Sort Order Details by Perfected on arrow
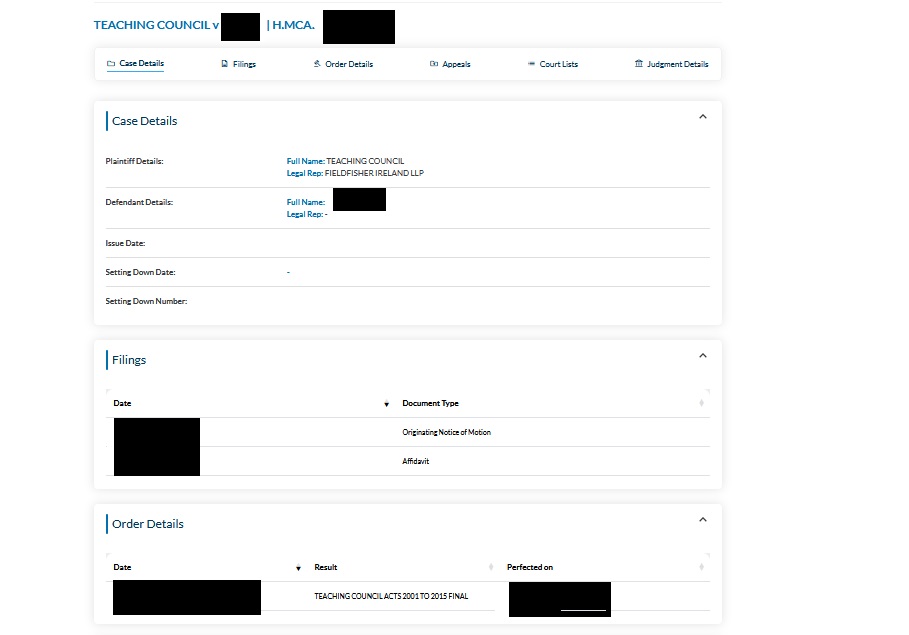The width and height of the screenshot is (909, 635). 701,567
